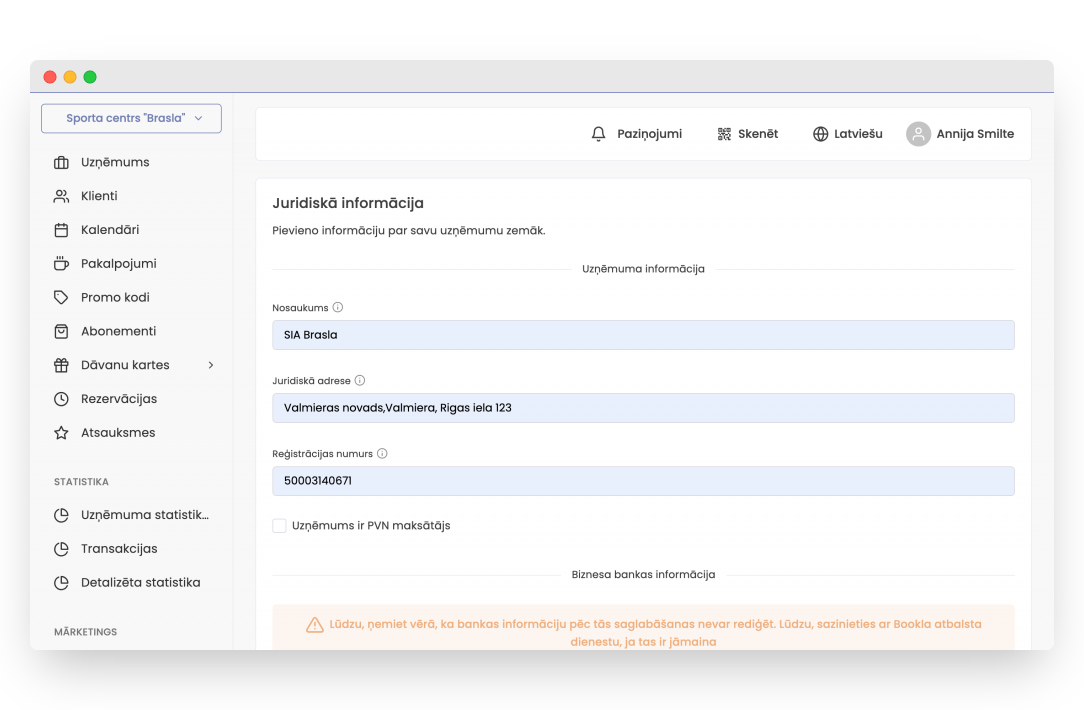The image size is (1084, 710).
Task: Click the Reģistrācijas numurs input field
Action: point(643,481)
